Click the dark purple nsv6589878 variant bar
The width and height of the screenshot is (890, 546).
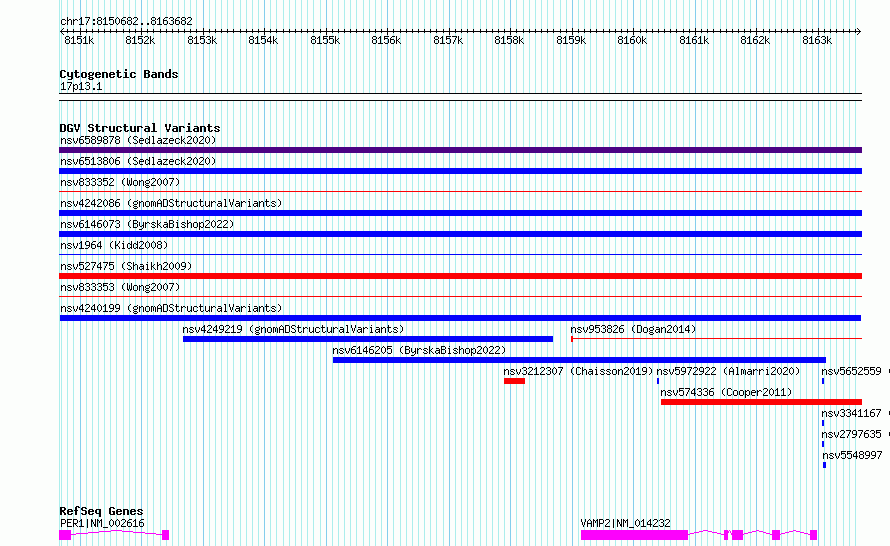coord(460,150)
